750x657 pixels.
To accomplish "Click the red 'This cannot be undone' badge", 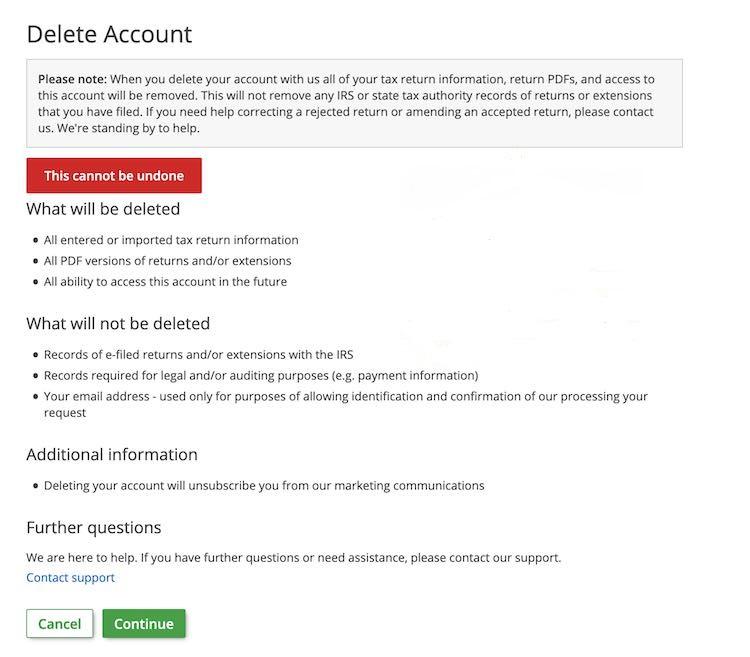I will click(x=114, y=176).
